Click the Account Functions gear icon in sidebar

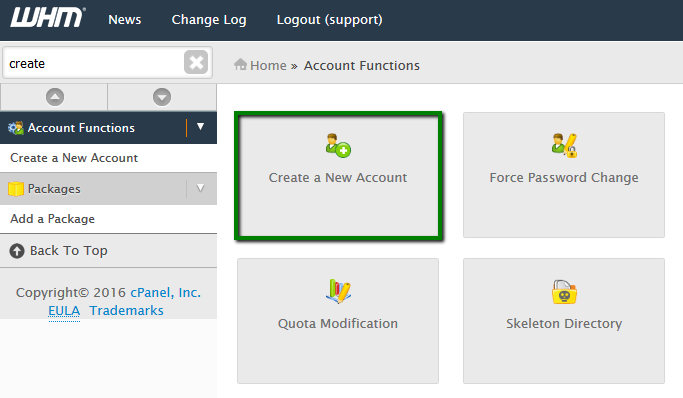tap(16, 128)
